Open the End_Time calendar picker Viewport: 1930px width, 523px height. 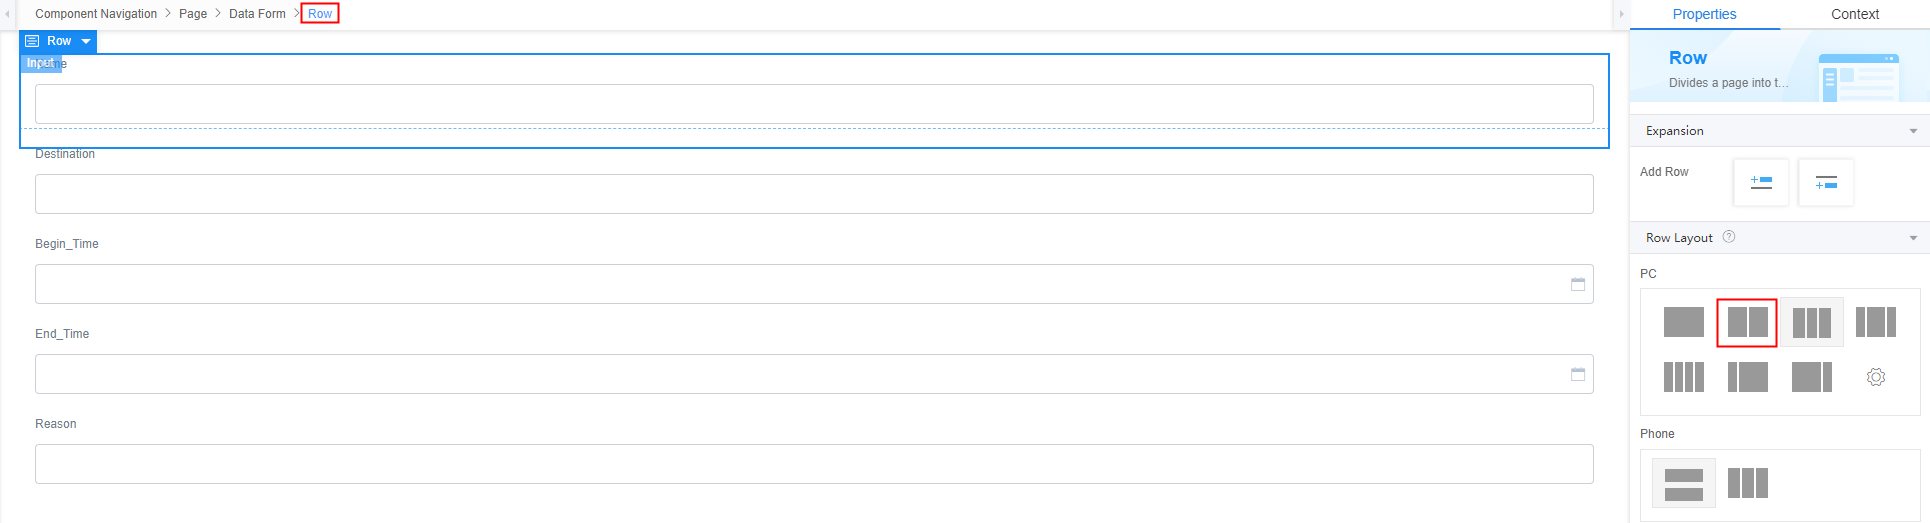click(x=1578, y=374)
